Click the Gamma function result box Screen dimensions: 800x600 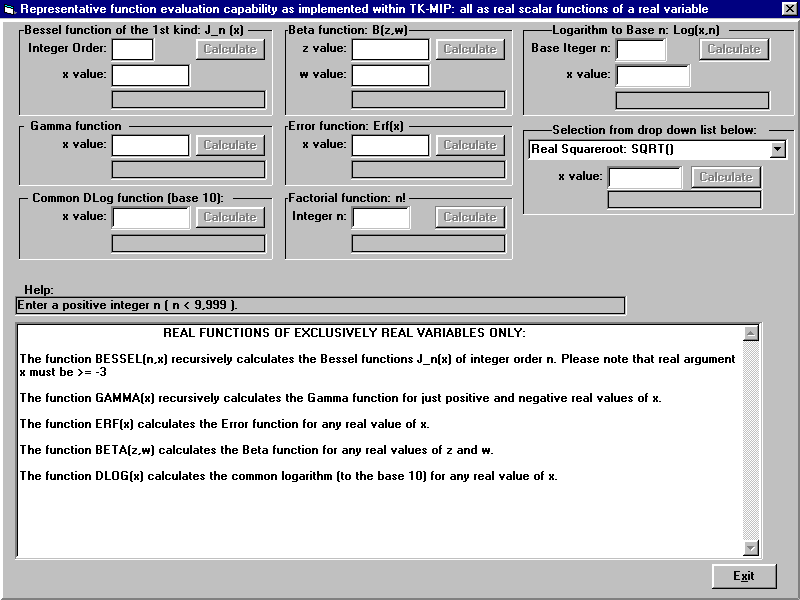tap(188, 170)
